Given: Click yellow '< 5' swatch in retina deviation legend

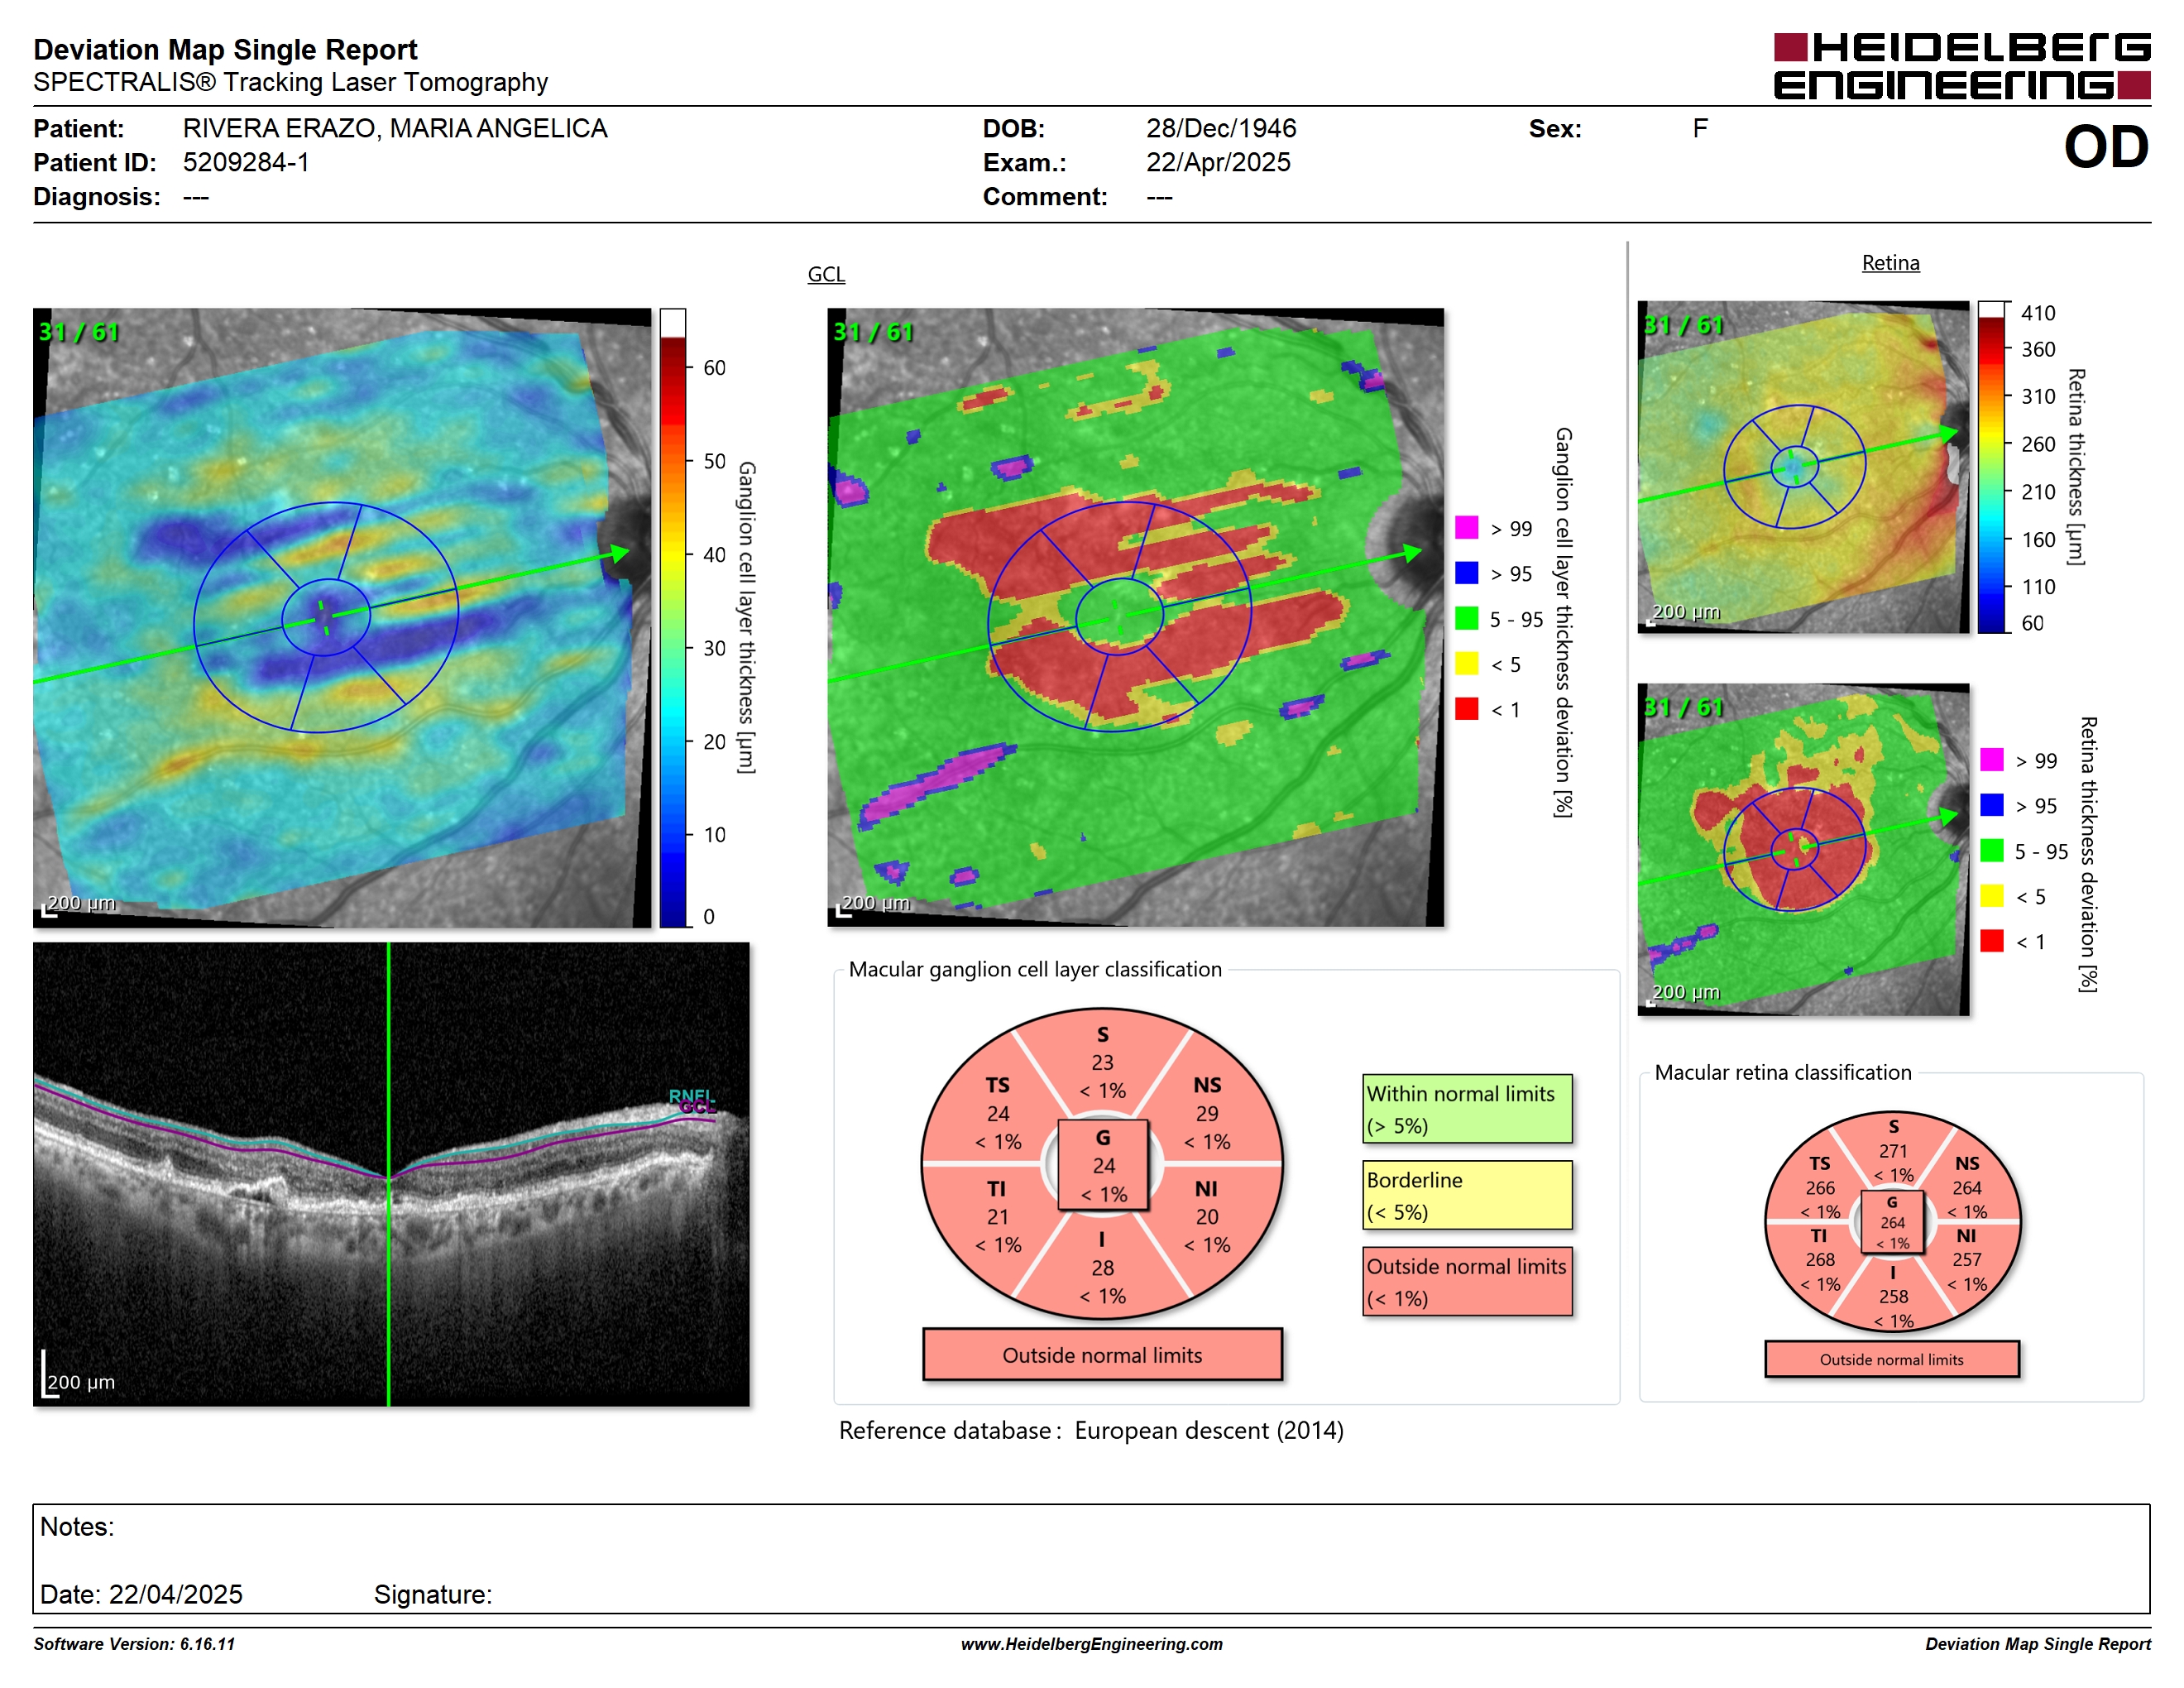Looking at the screenshot, I should [1991, 896].
